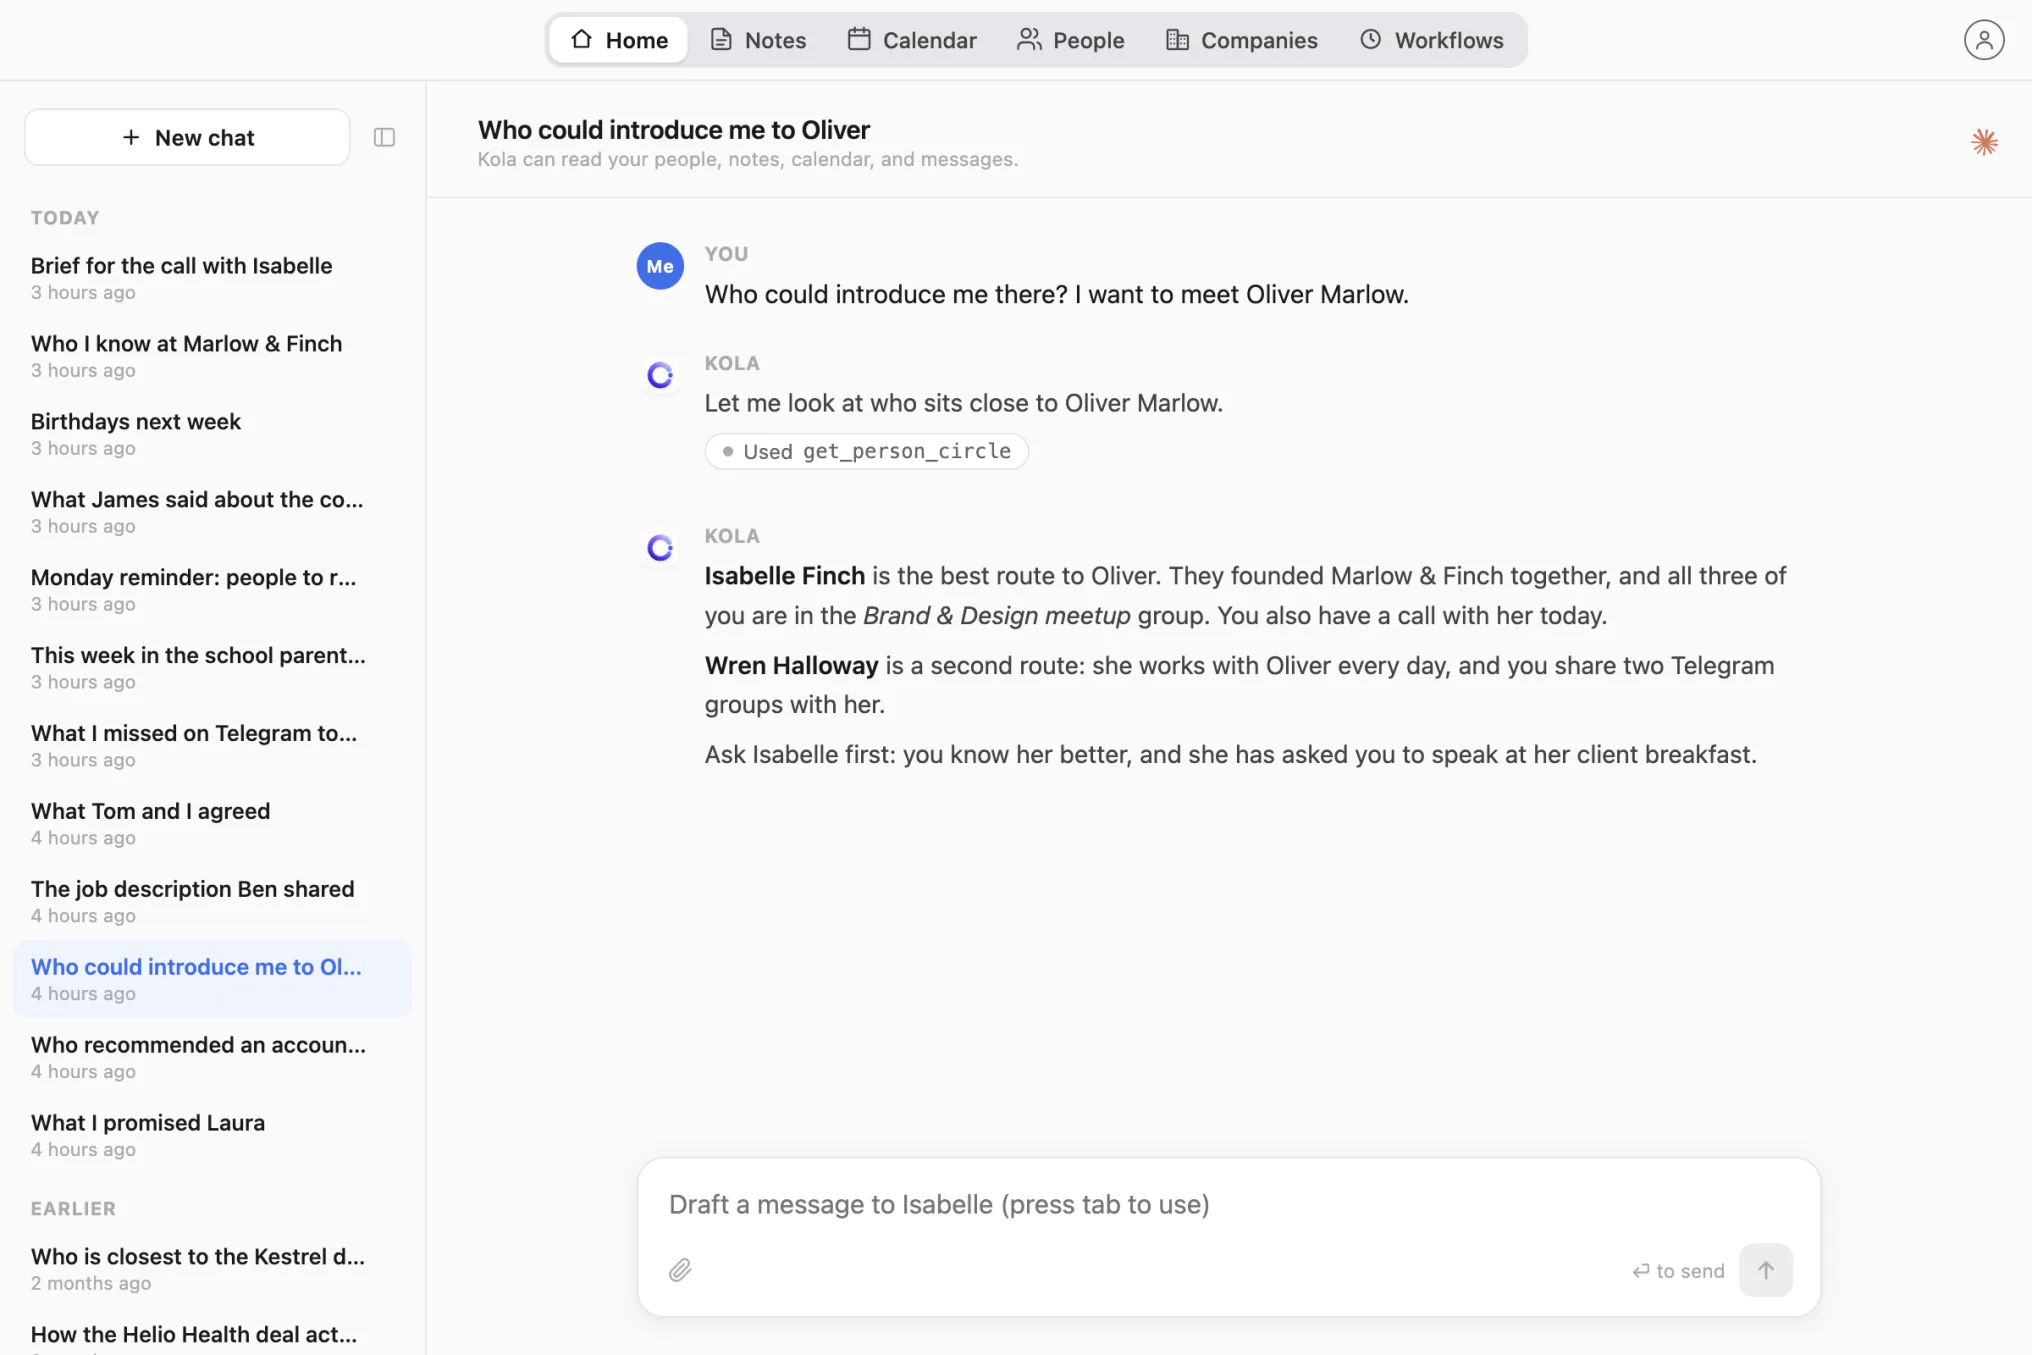Open 'Monday reminder: people to r...' chat
This screenshot has width=2032, height=1355.
212,589
